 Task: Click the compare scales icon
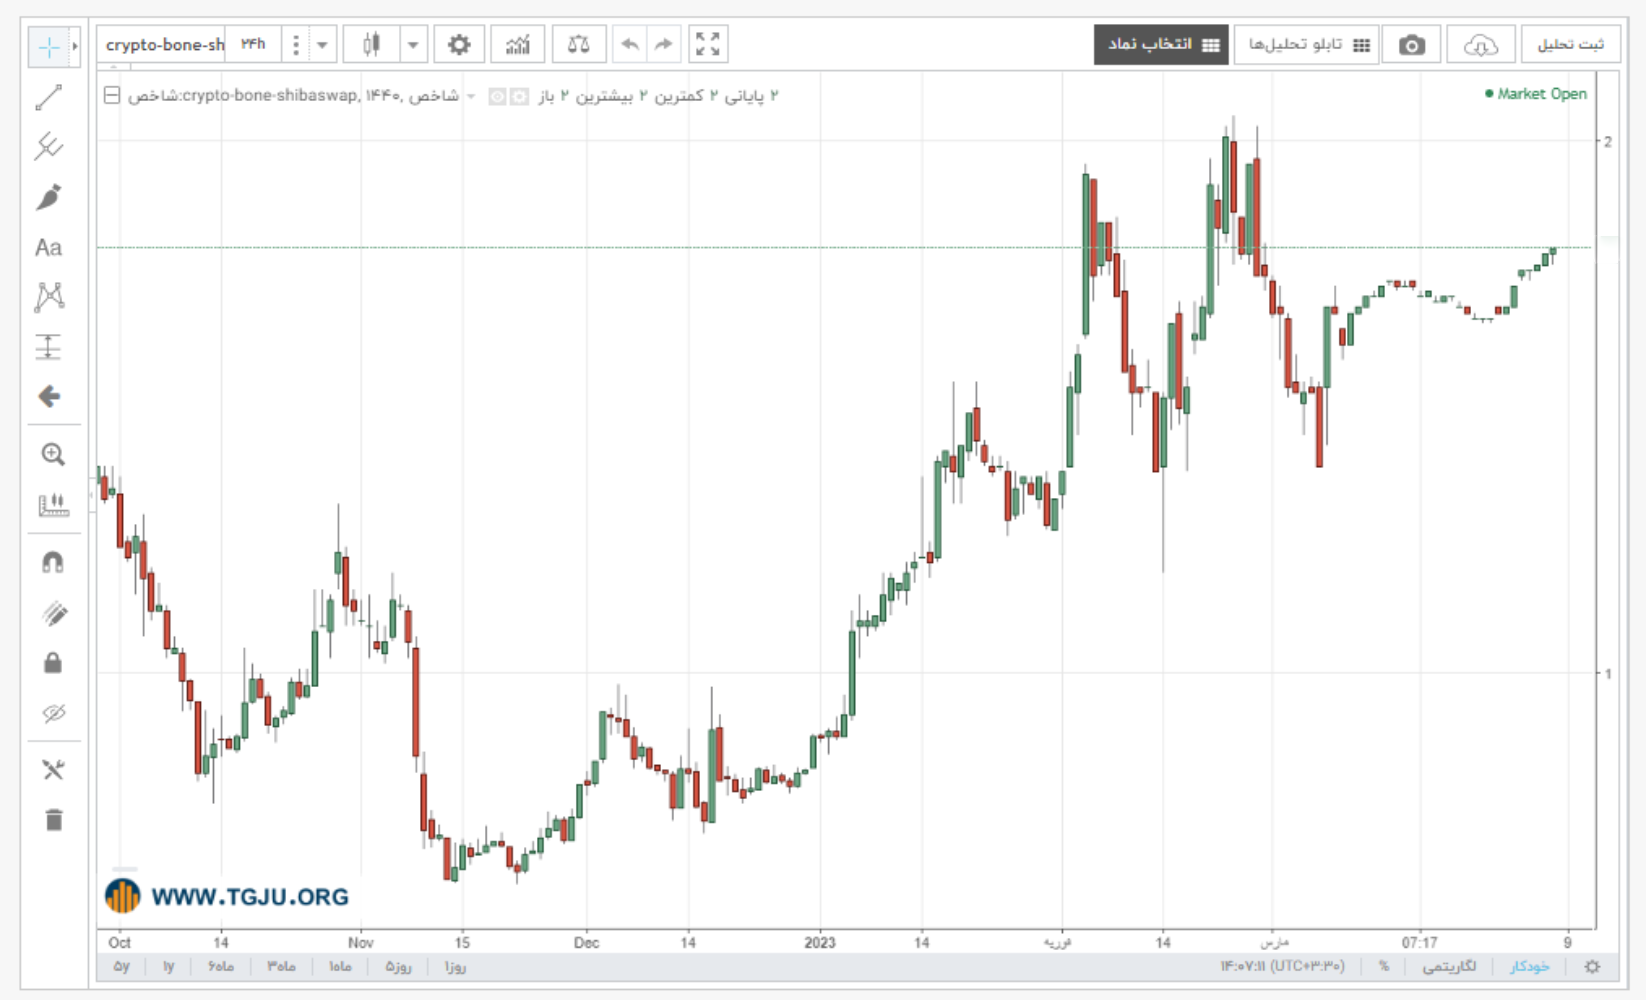578,45
